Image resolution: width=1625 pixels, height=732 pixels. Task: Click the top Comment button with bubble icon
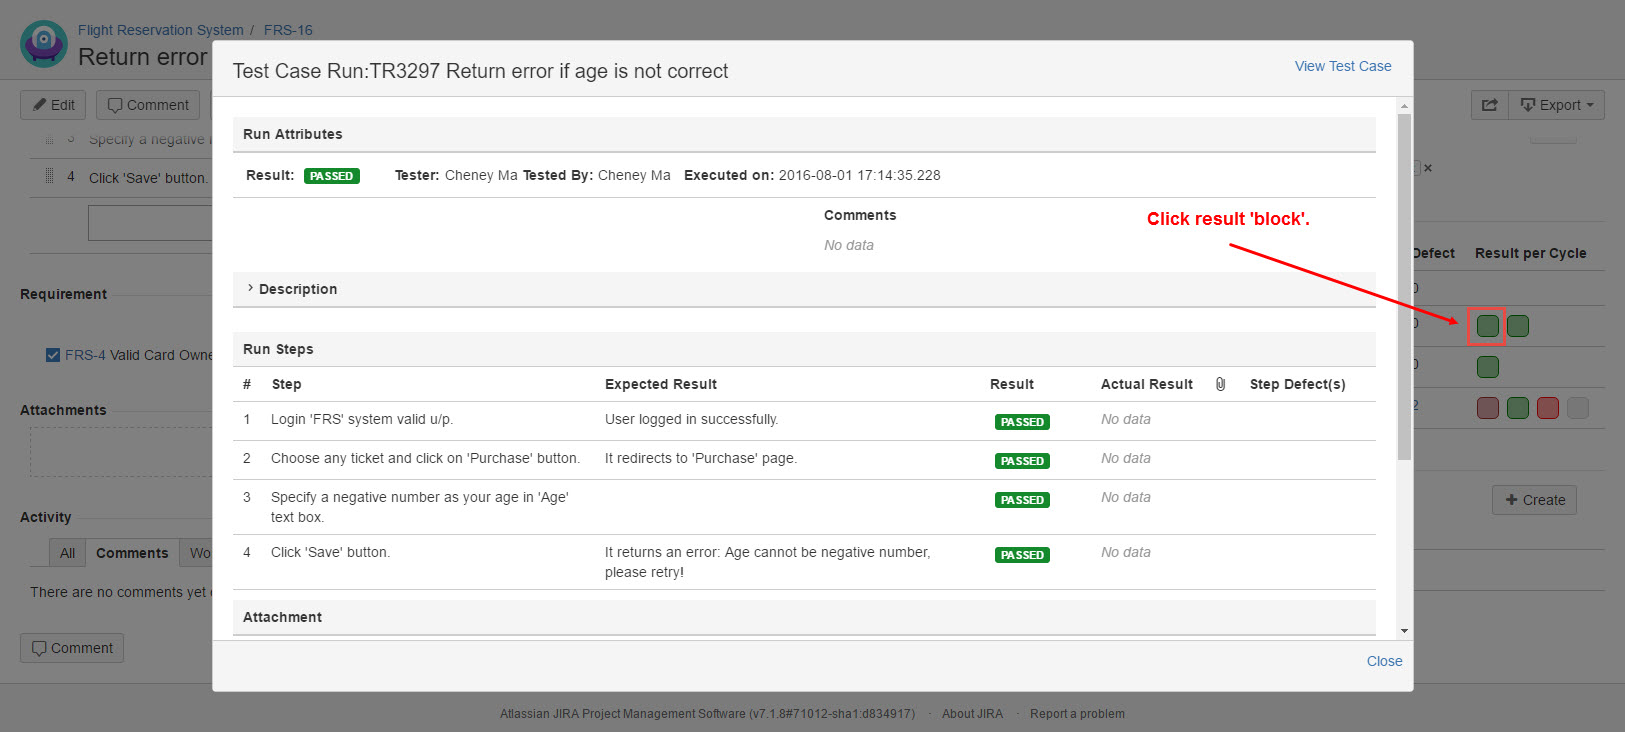point(148,105)
